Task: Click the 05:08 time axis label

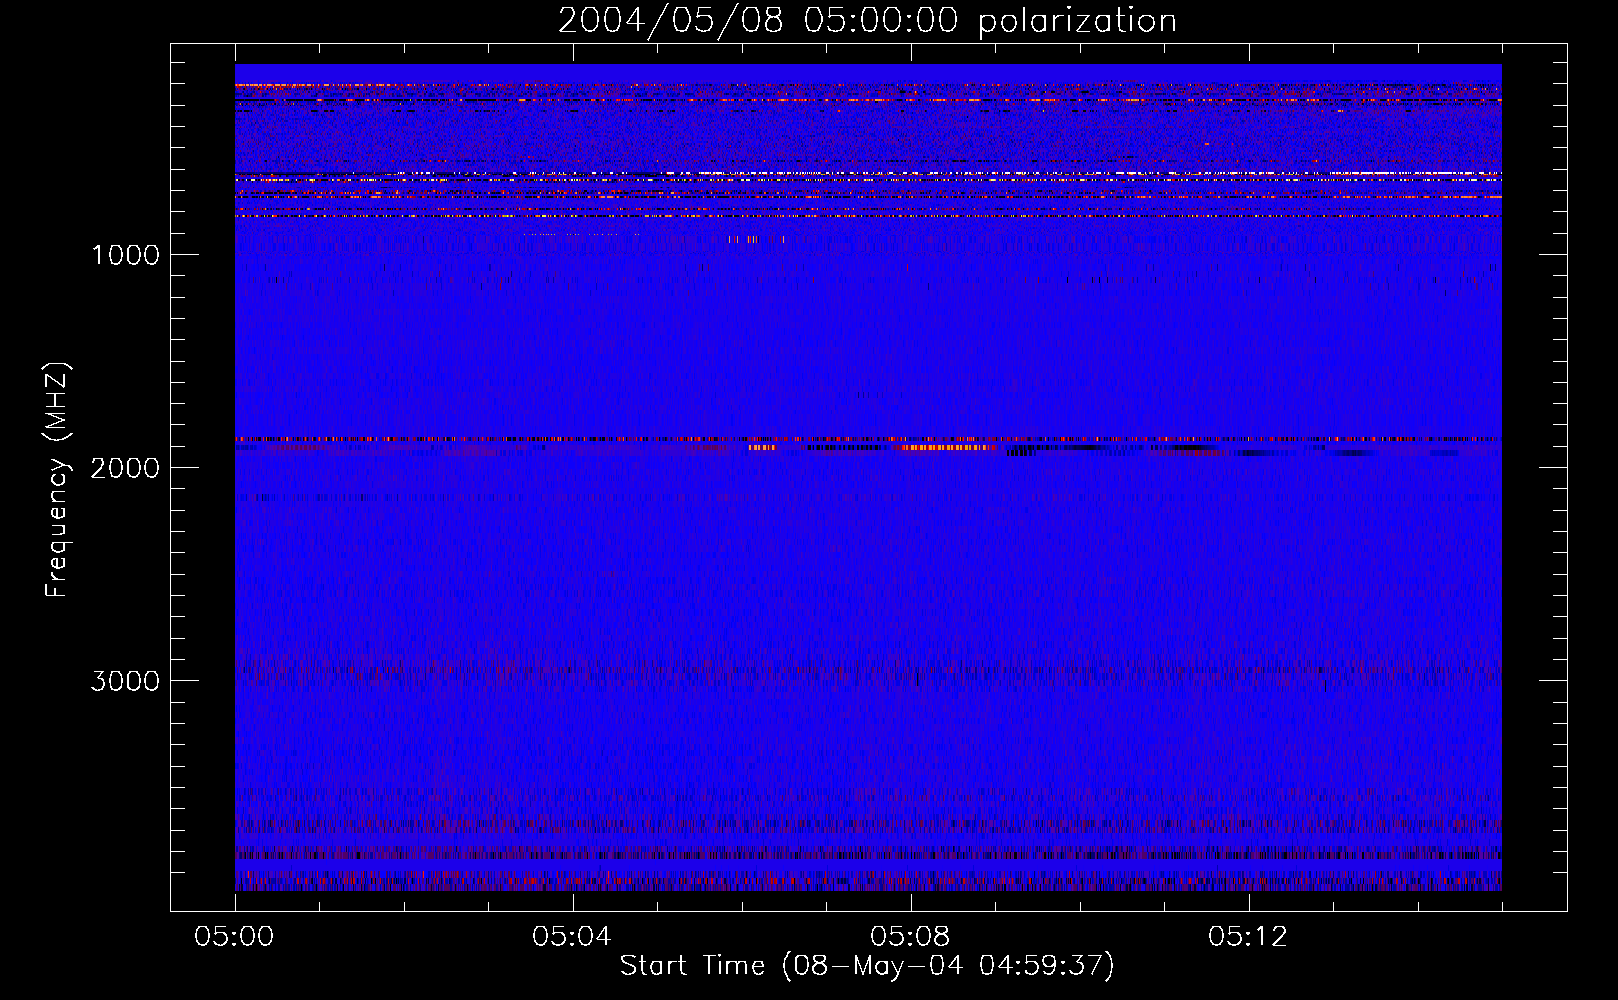Action: 909,937
